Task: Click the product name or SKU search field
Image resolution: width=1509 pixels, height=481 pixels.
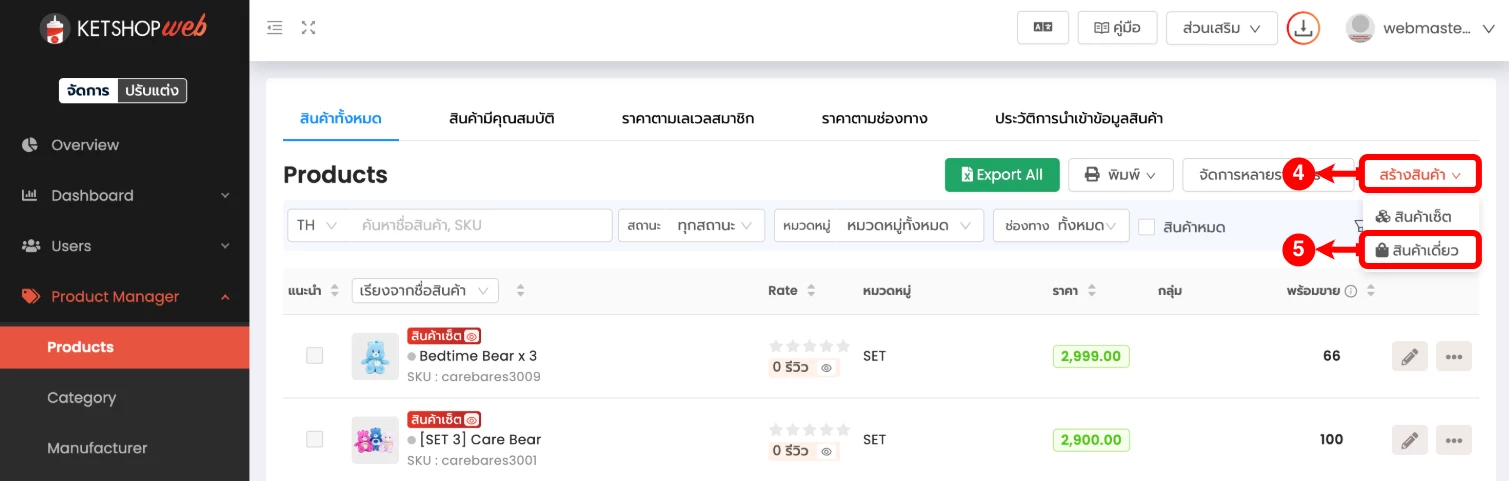Action: (x=480, y=226)
